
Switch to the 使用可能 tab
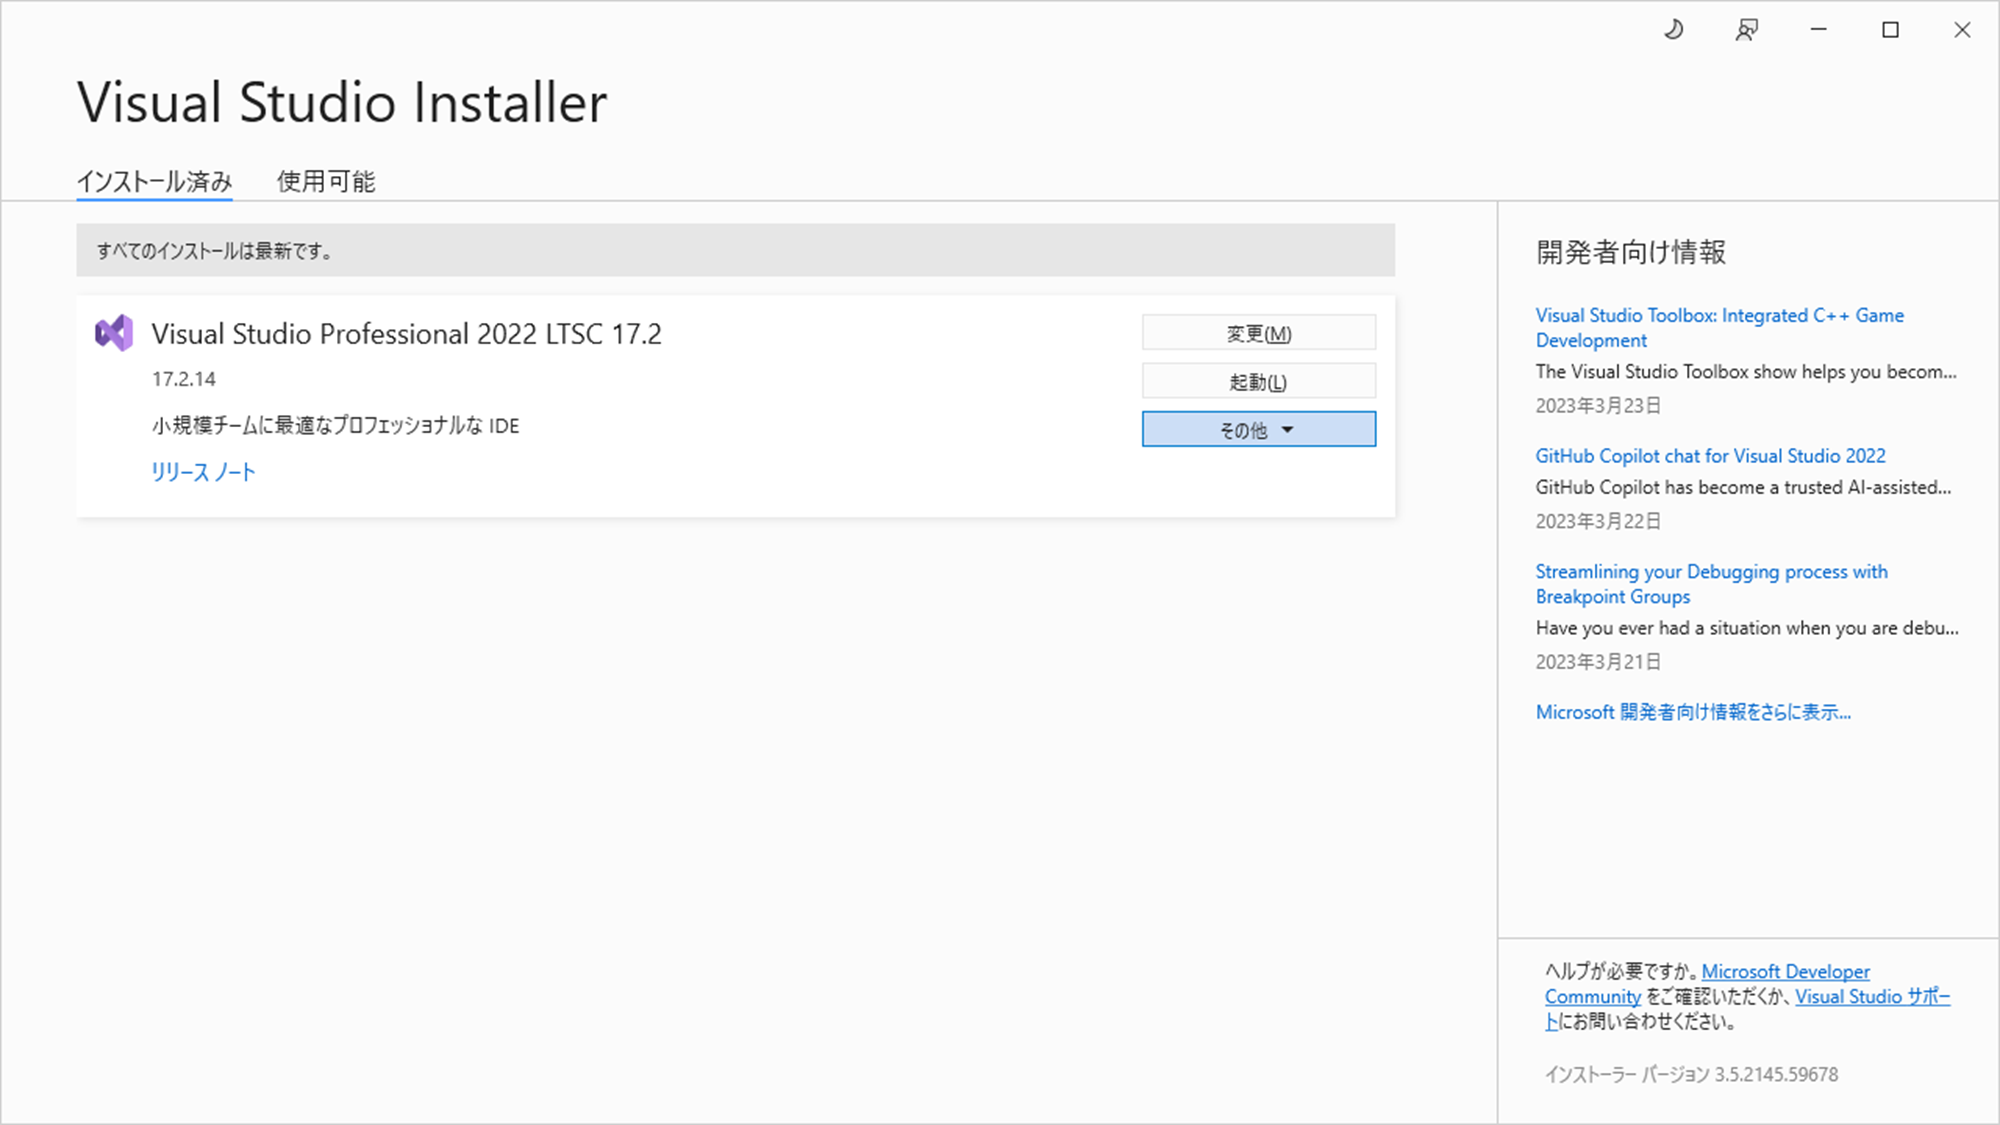pyautogui.click(x=325, y=181)
